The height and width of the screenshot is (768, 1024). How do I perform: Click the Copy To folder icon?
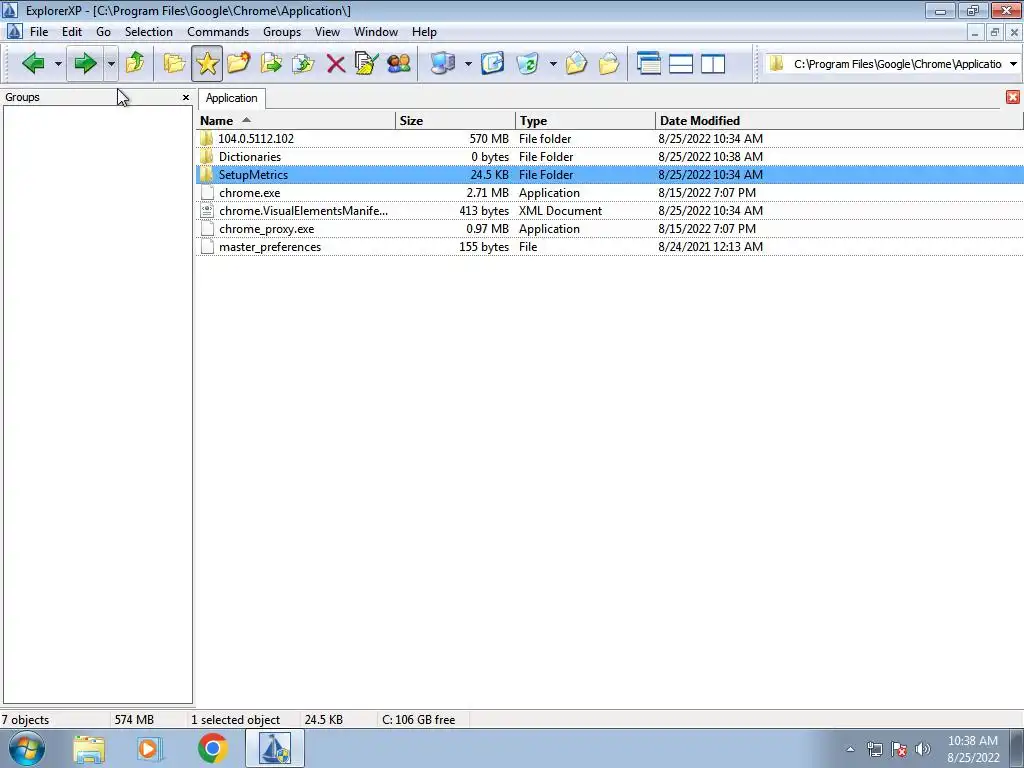303,63
